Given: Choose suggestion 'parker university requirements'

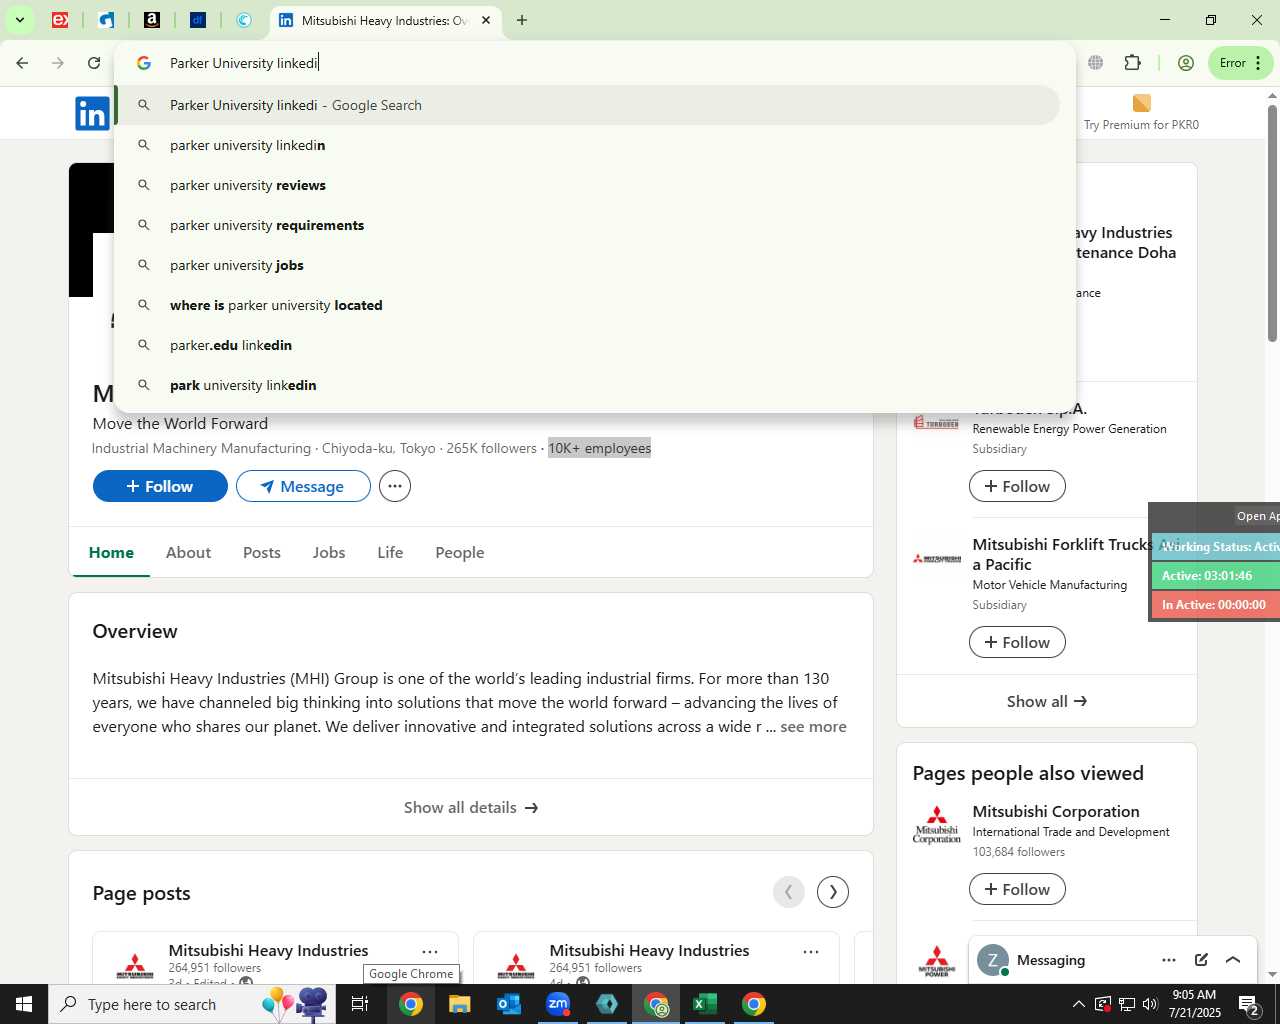Looking at the screenshot, I should pyautogui.click(x=587, y=225).
